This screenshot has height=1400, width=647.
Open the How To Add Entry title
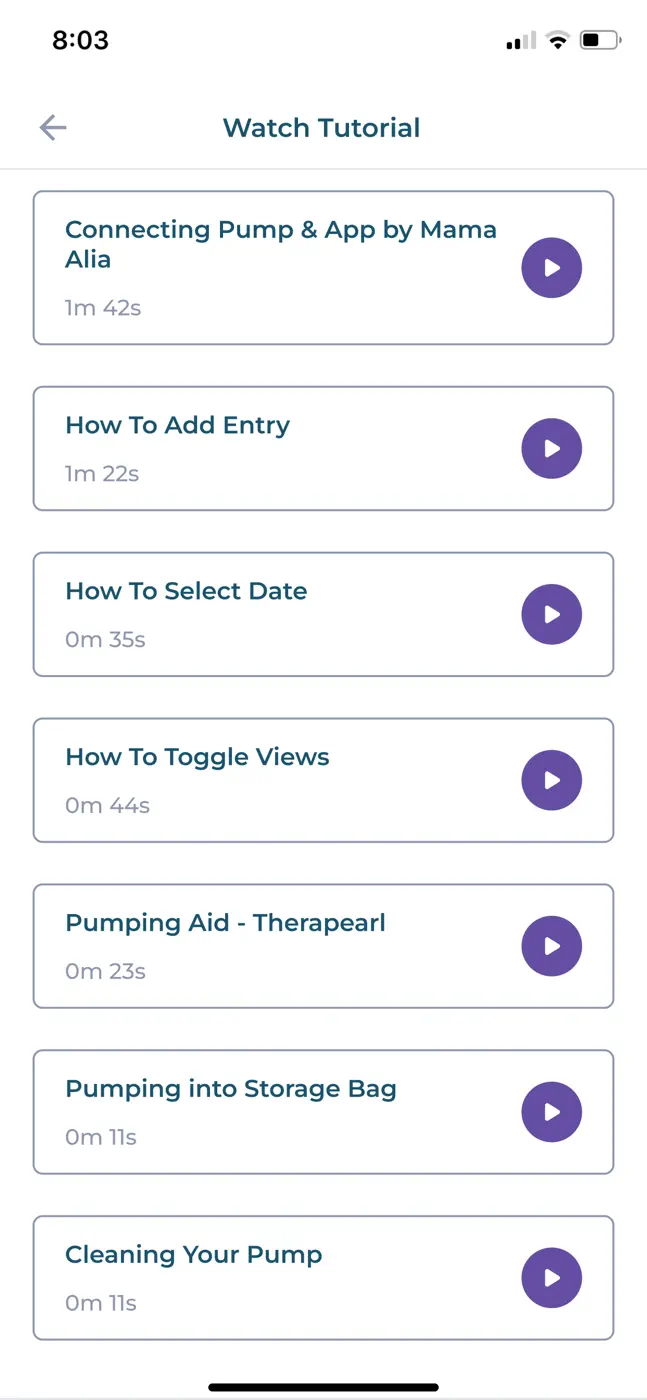[x=178, y=425]
